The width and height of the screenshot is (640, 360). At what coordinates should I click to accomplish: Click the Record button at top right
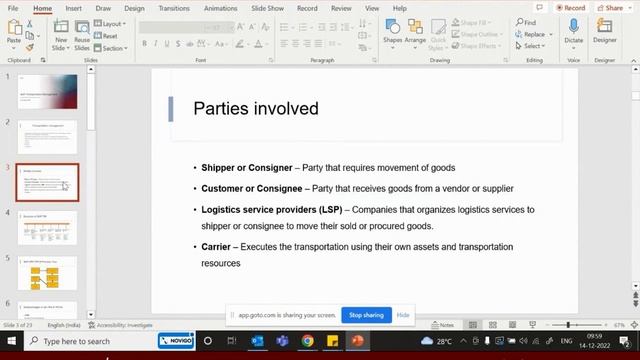click(571, 8)
